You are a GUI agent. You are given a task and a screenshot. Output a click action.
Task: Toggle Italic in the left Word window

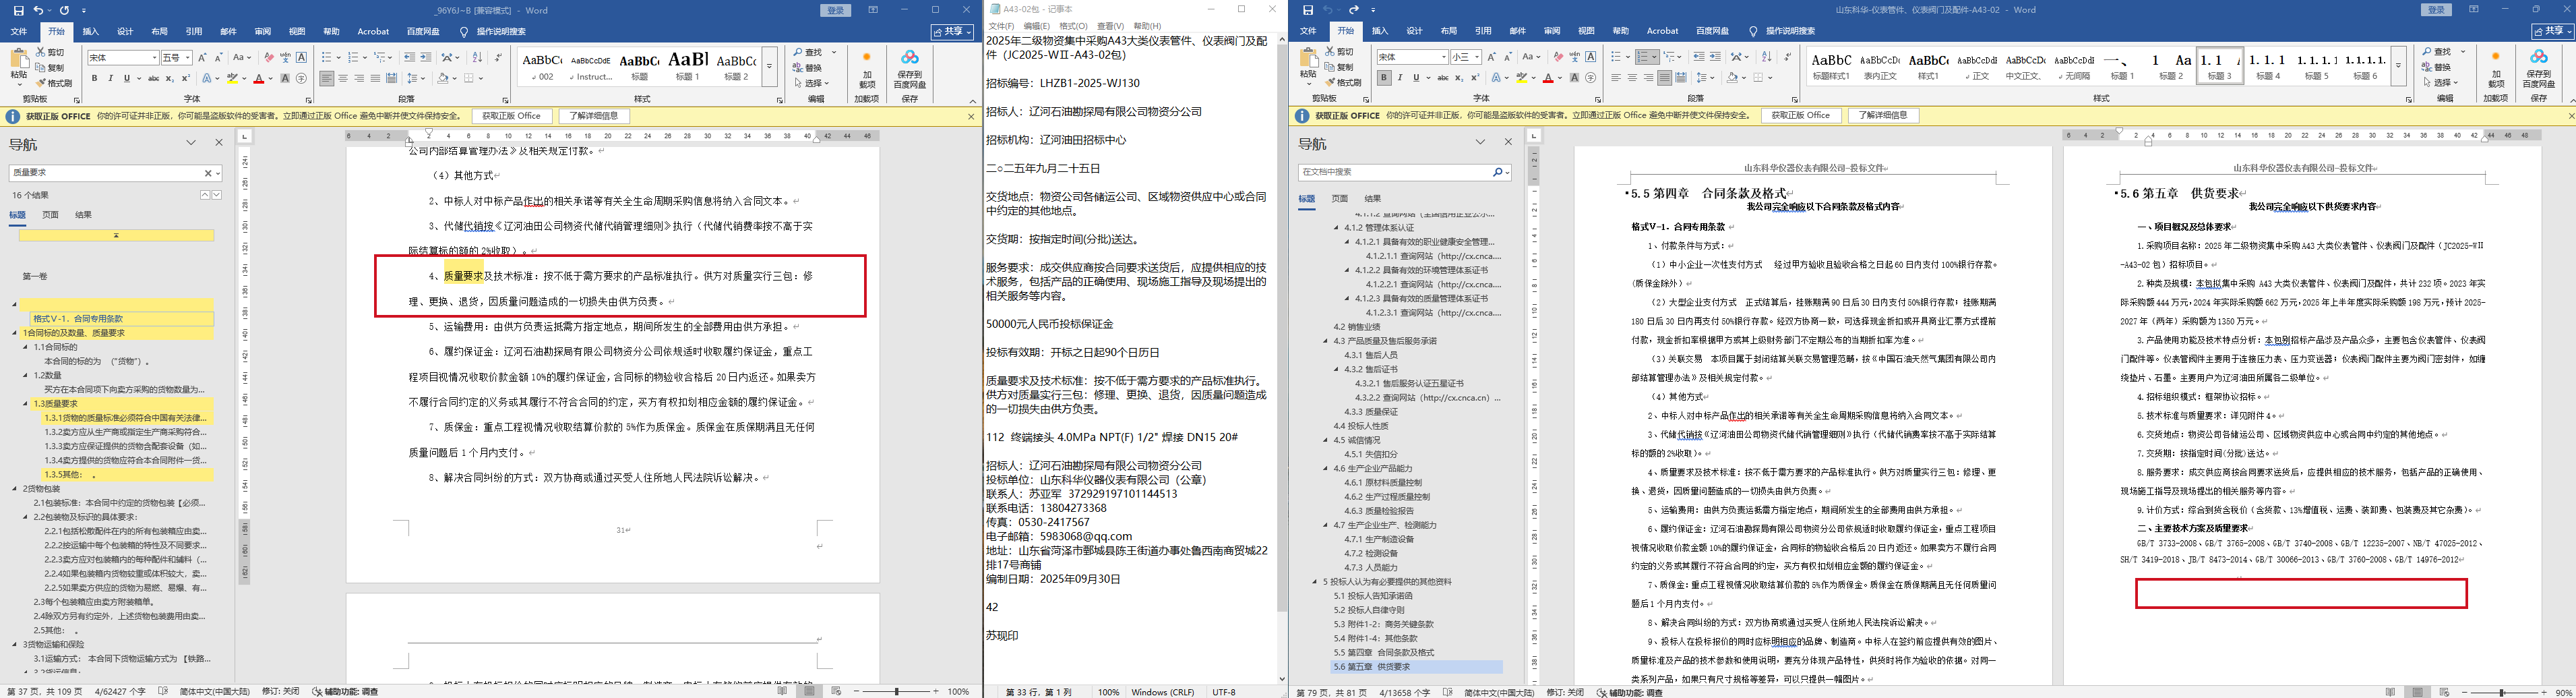pyautogui.click(x=110, y=78)
